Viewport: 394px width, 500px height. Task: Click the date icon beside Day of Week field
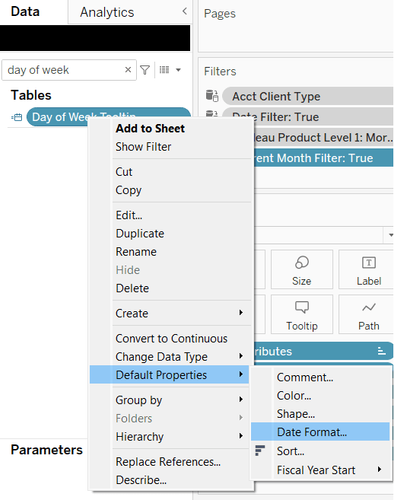(17, 117)
